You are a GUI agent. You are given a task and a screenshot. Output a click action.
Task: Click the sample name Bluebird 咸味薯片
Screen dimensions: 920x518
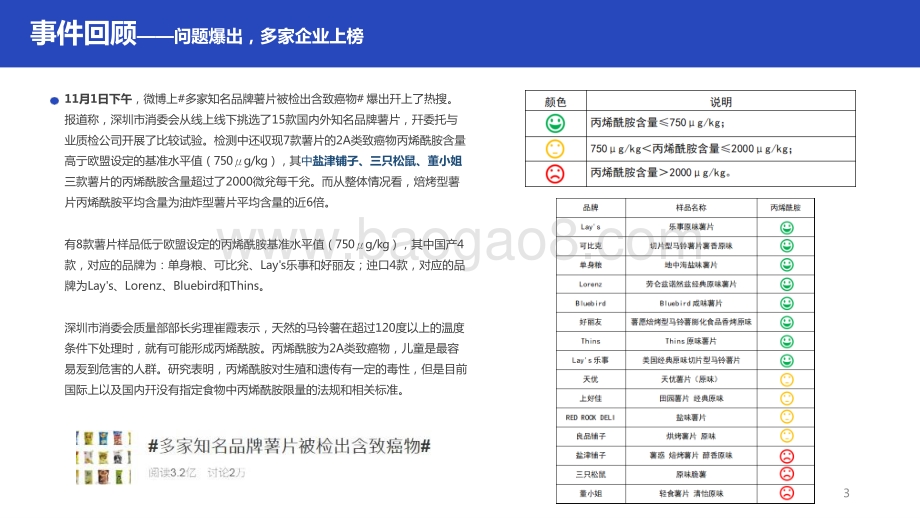tap(691, 303)
